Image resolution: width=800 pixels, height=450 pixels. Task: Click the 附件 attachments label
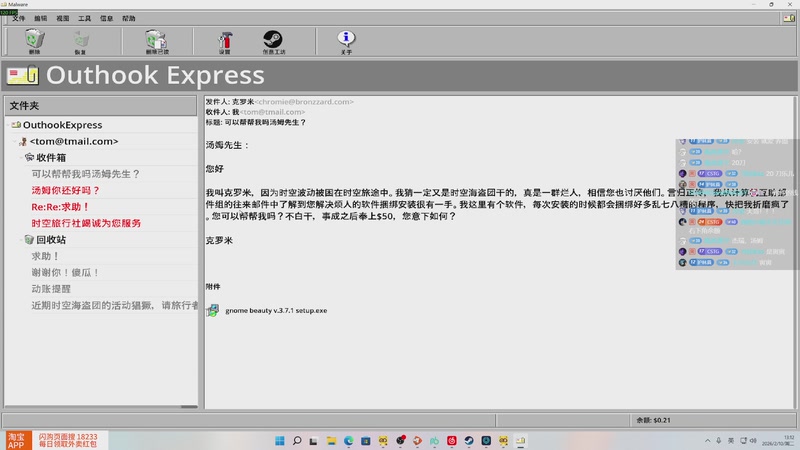[213, 287]
